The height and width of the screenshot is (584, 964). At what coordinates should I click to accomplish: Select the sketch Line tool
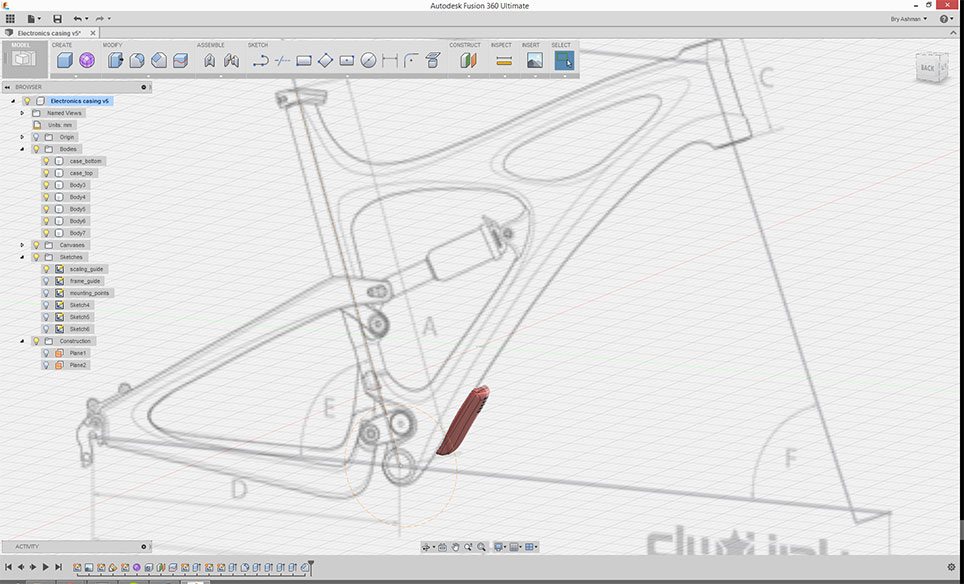pos(261,60)
